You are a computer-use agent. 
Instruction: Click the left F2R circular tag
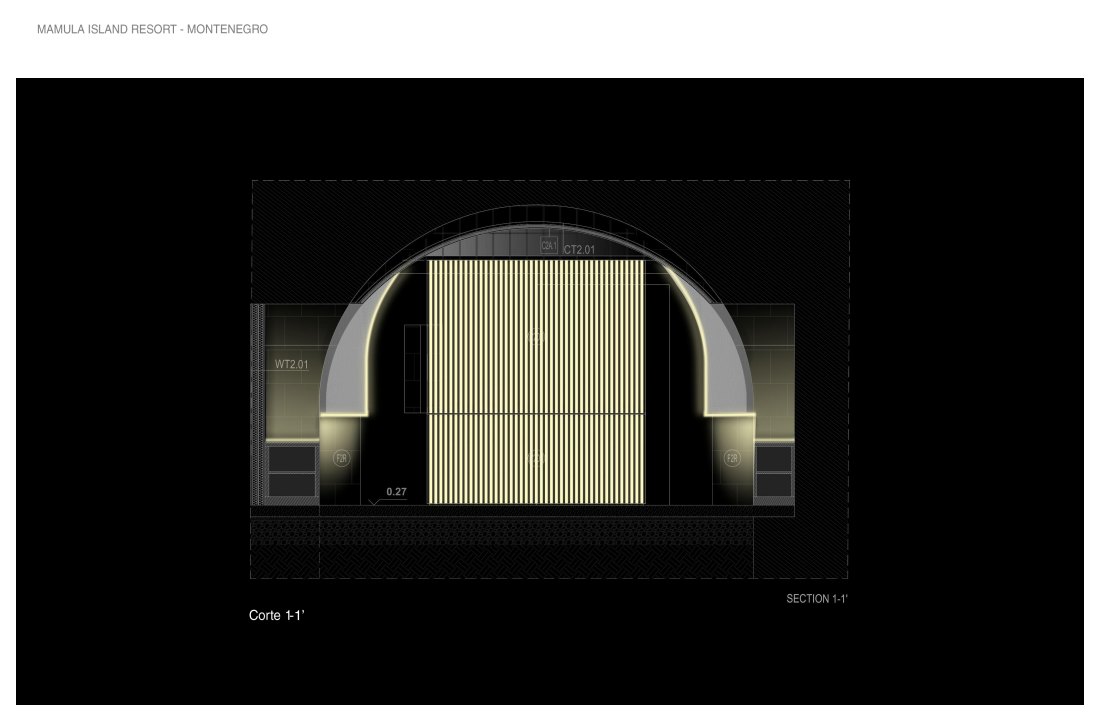point(341,458)
